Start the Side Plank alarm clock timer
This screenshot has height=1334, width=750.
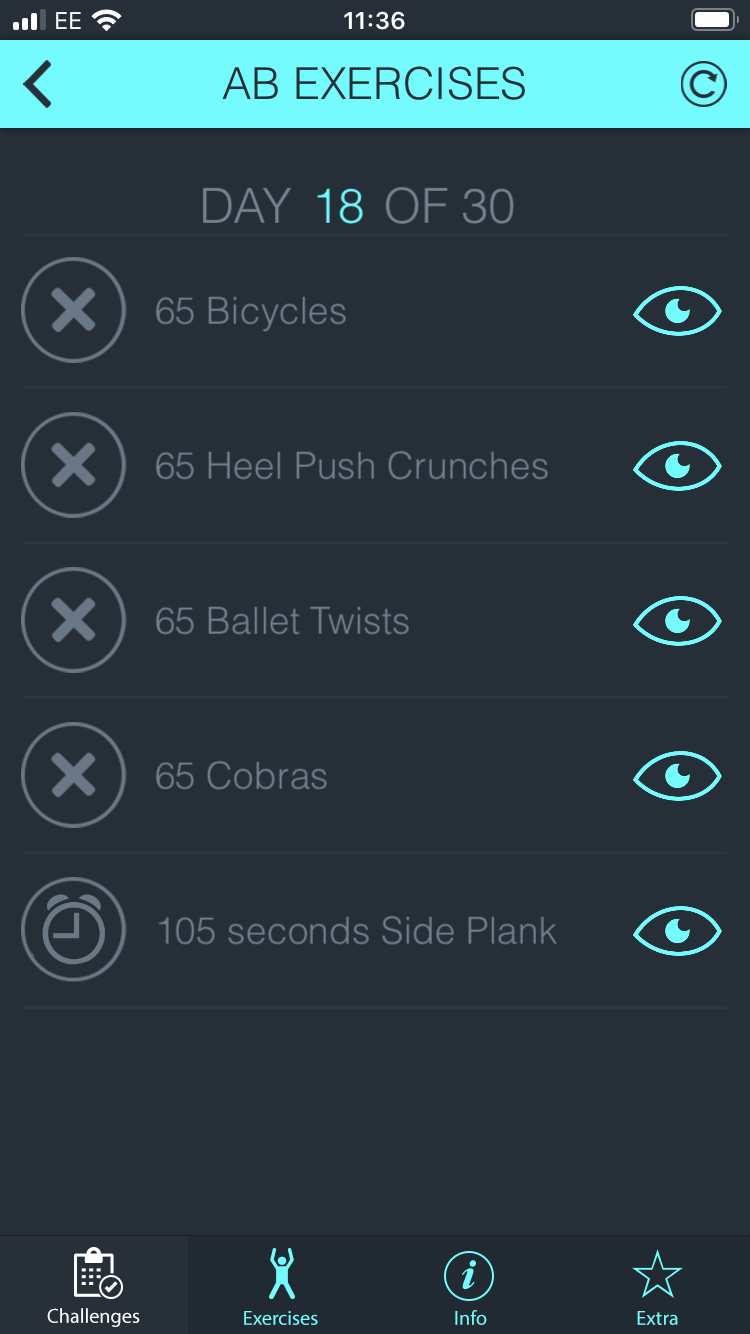tap(73, 930)
